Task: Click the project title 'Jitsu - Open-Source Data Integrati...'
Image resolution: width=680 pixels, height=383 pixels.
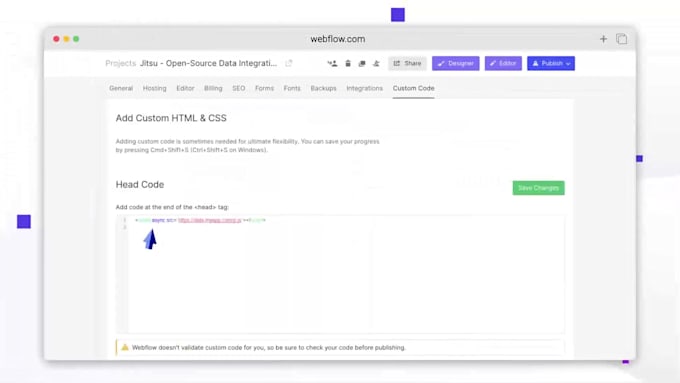Action: [x=208, y=63]
